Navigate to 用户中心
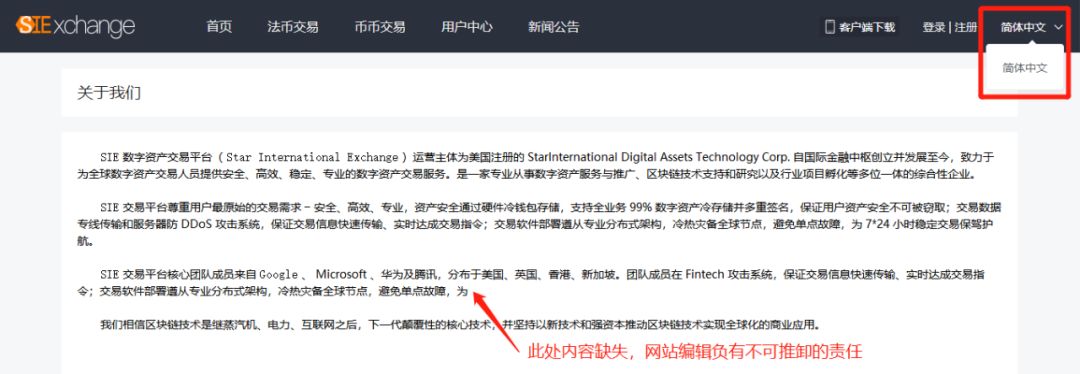Viewport: 1080px width, 374px height. pos(466,27)
